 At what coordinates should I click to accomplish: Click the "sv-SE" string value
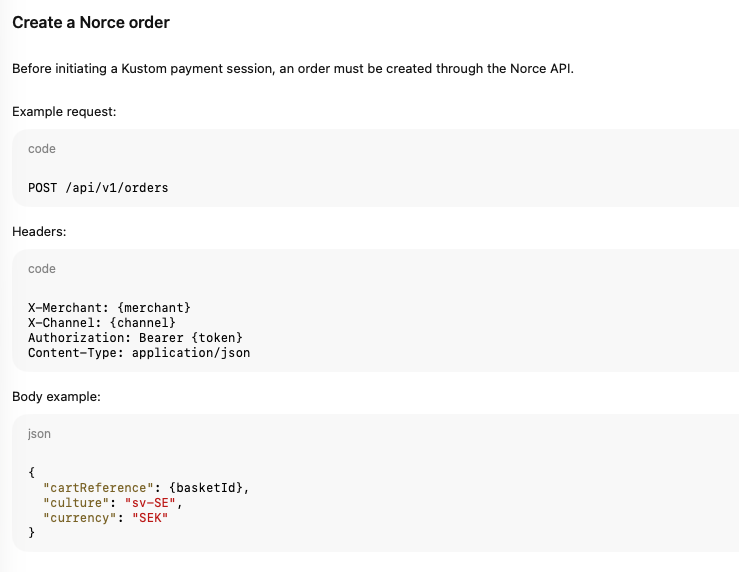150,502
